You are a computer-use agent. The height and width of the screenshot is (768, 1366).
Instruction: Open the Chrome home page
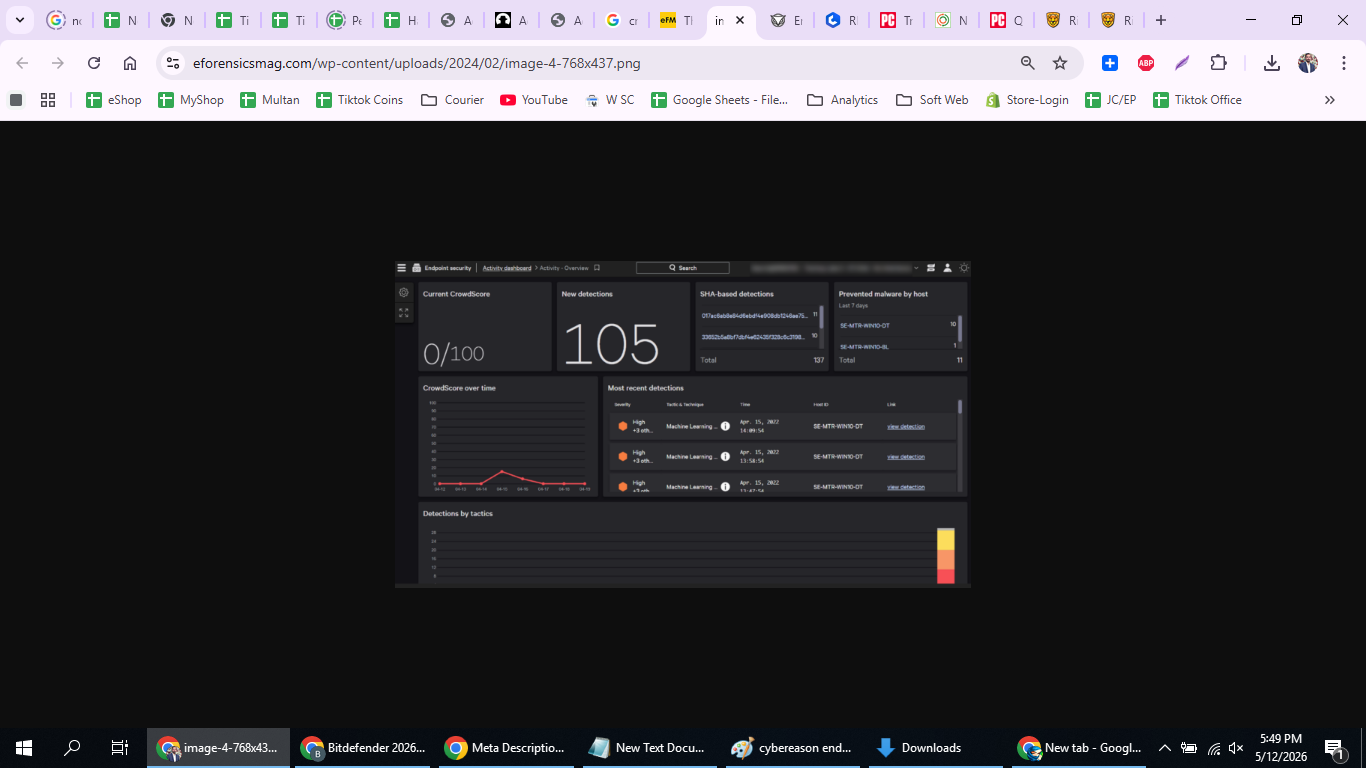tap(130, 63)
